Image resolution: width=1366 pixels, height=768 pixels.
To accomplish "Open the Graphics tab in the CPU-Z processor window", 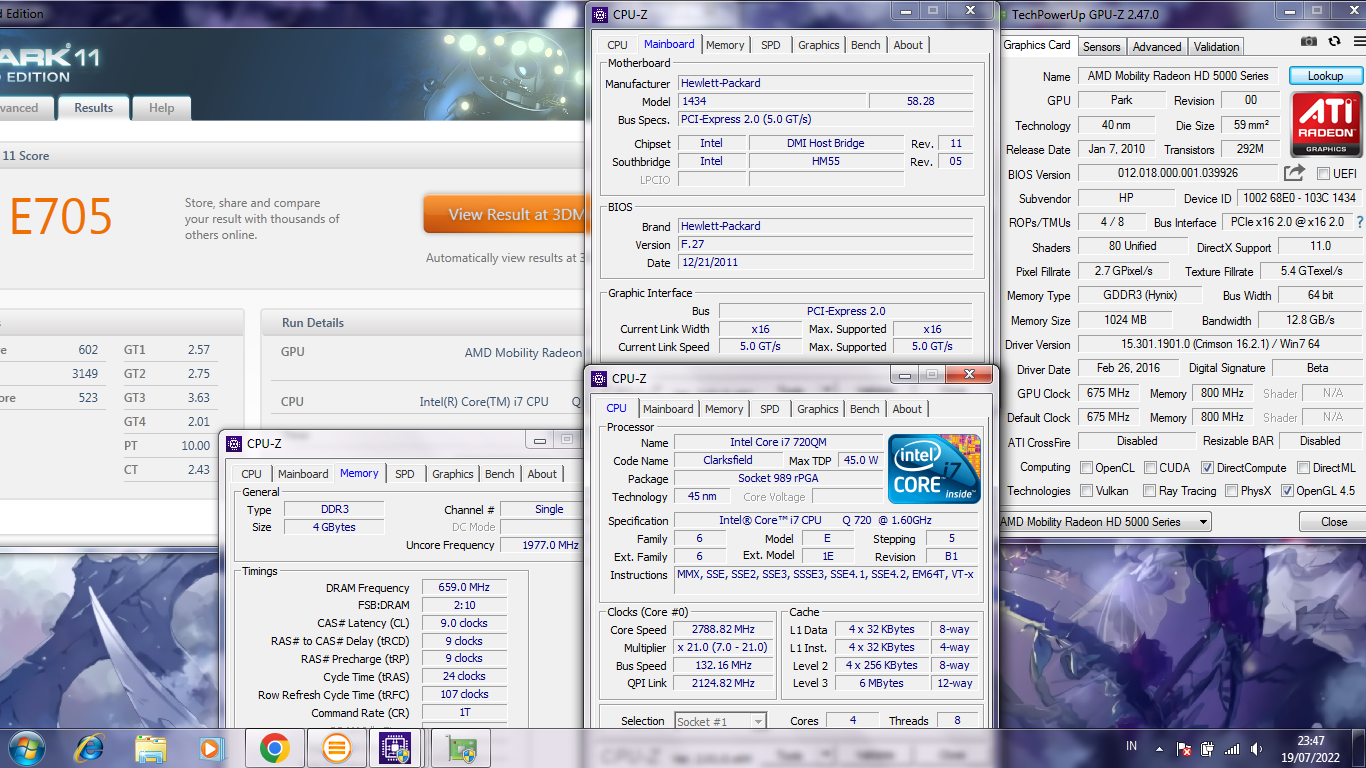I will [x=818, y=409].
